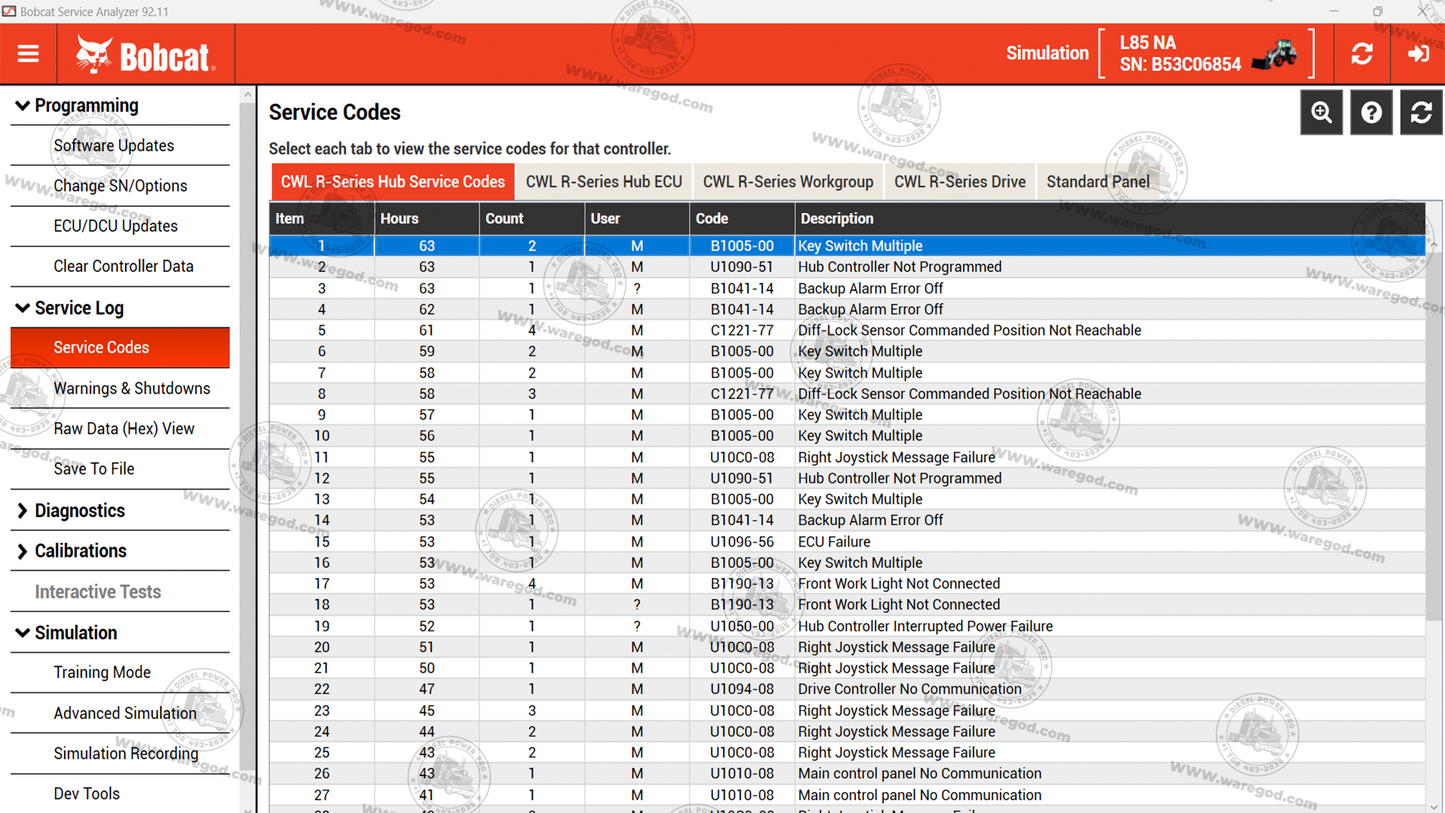The image size is (1445, 813).
Task: Click the table scrollbar up arrow
Action: [1435, 244]
